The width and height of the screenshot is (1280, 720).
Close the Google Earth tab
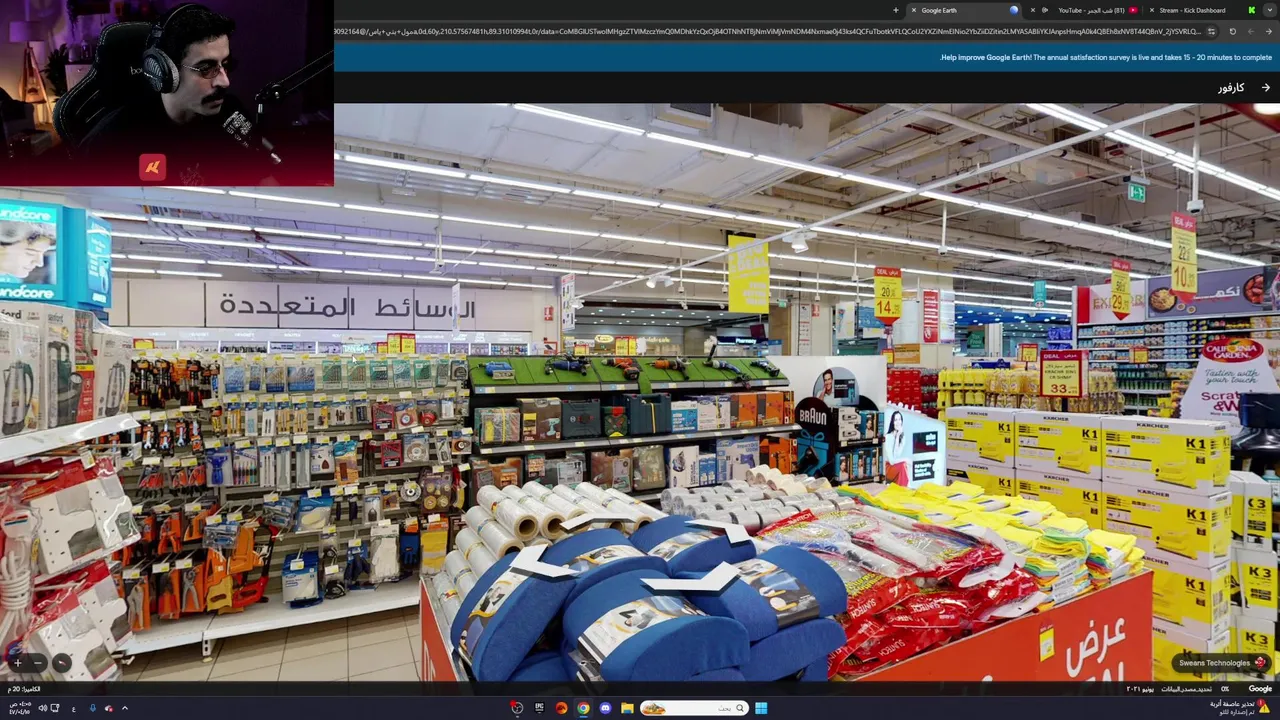913,10
